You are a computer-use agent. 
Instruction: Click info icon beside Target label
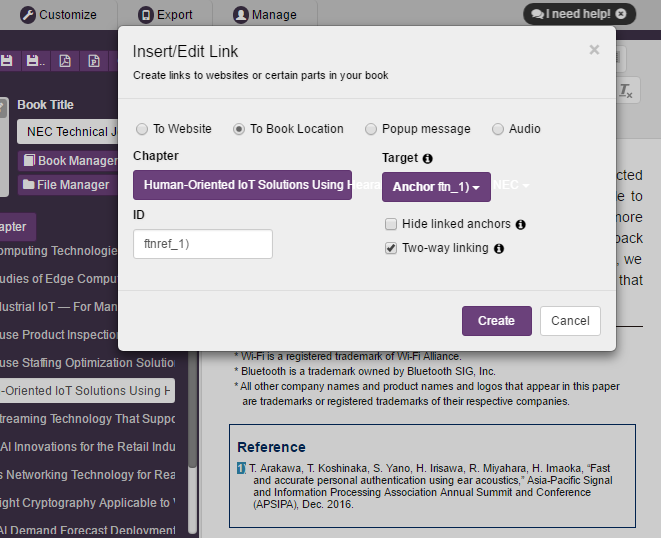point(428,158)
